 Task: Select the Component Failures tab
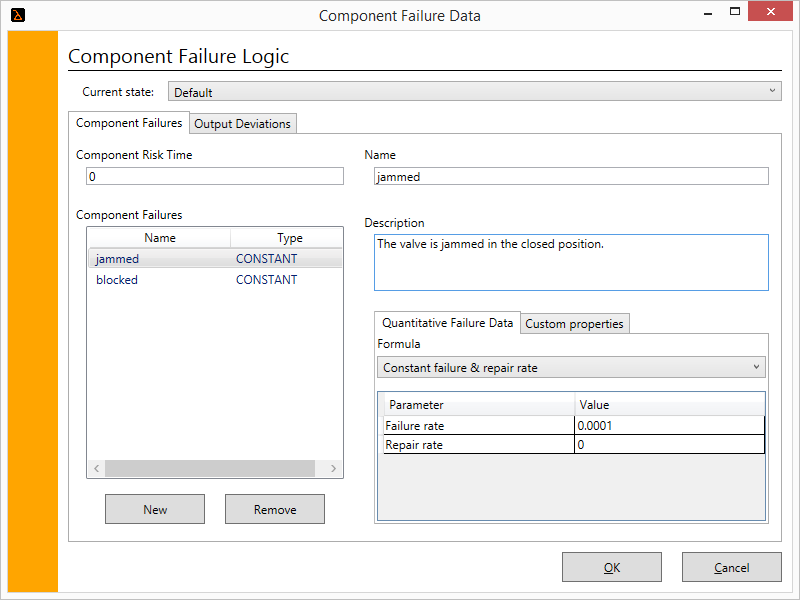click(129, 123)
